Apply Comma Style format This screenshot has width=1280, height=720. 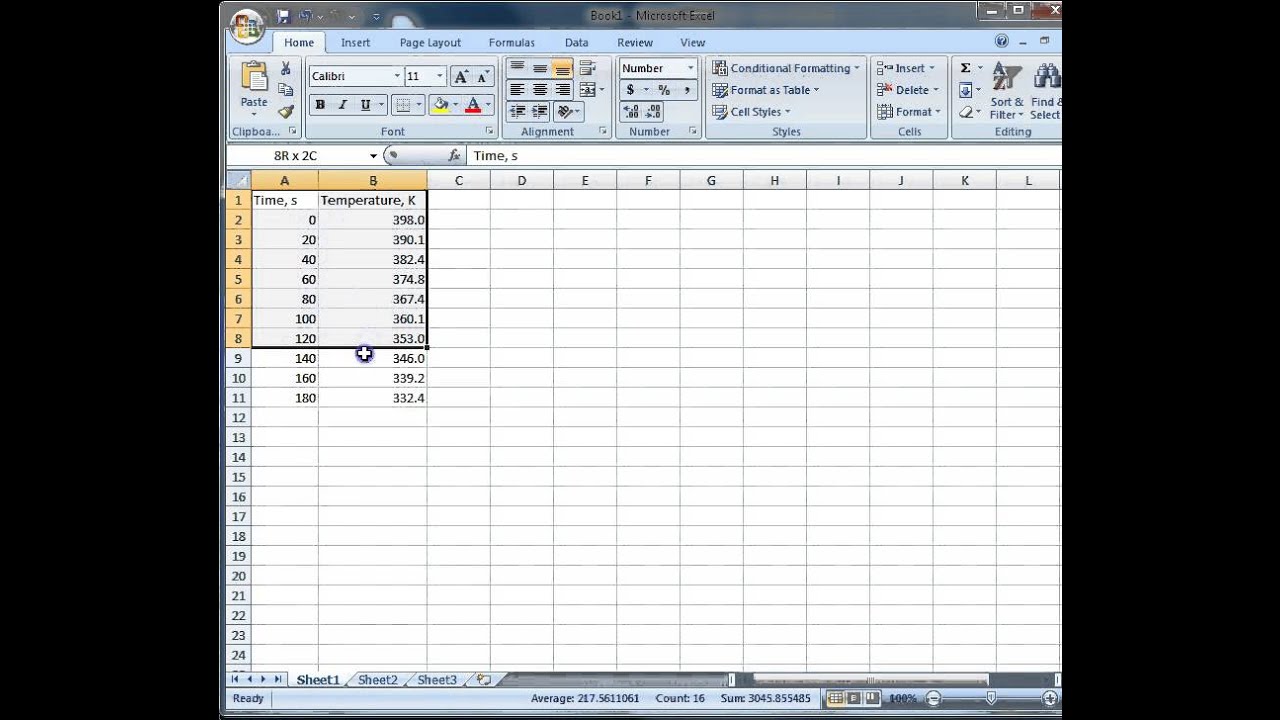[x=687, y=90]
